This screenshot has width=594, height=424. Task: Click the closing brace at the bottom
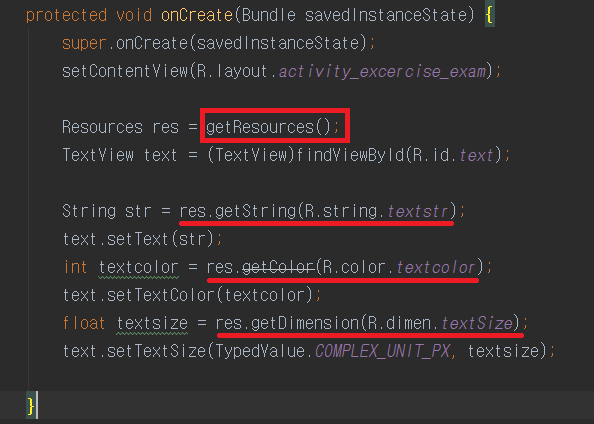click(31, 406)
